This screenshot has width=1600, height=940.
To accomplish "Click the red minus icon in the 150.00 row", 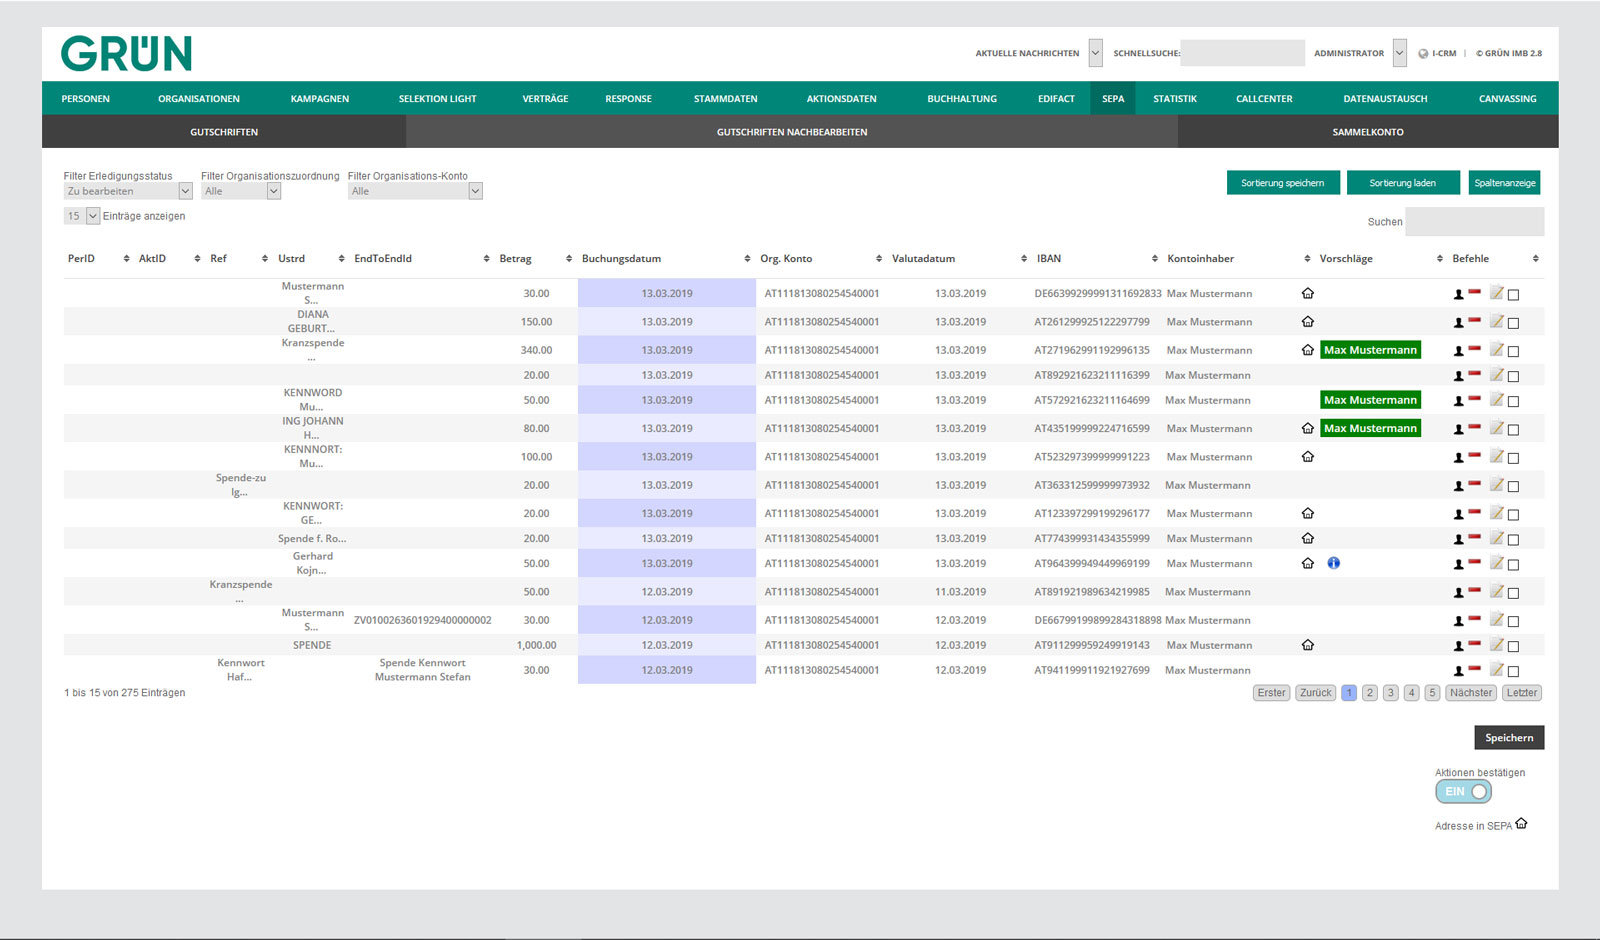I will pos(1474,321).
